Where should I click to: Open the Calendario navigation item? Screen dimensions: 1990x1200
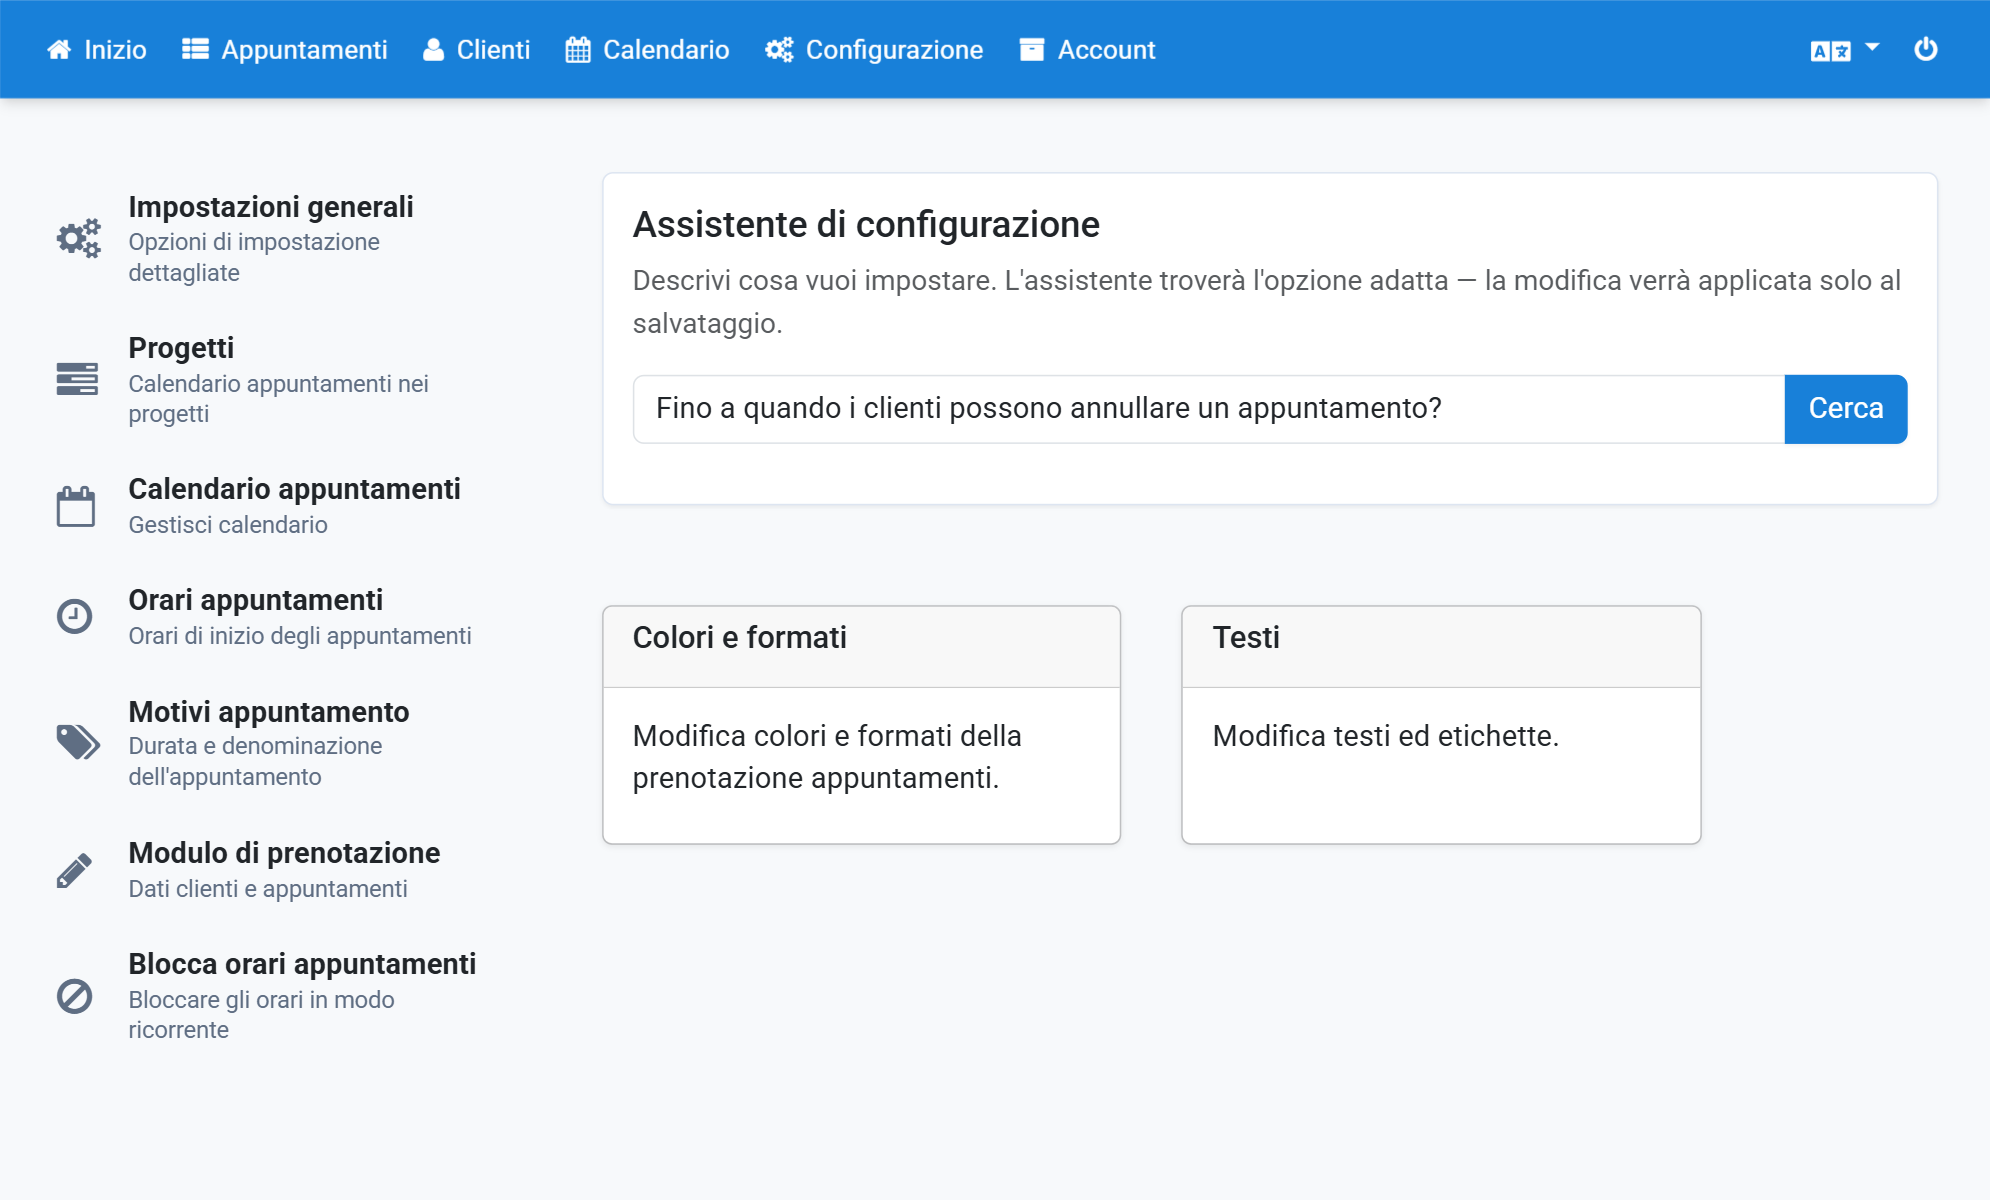coord(647,49)
